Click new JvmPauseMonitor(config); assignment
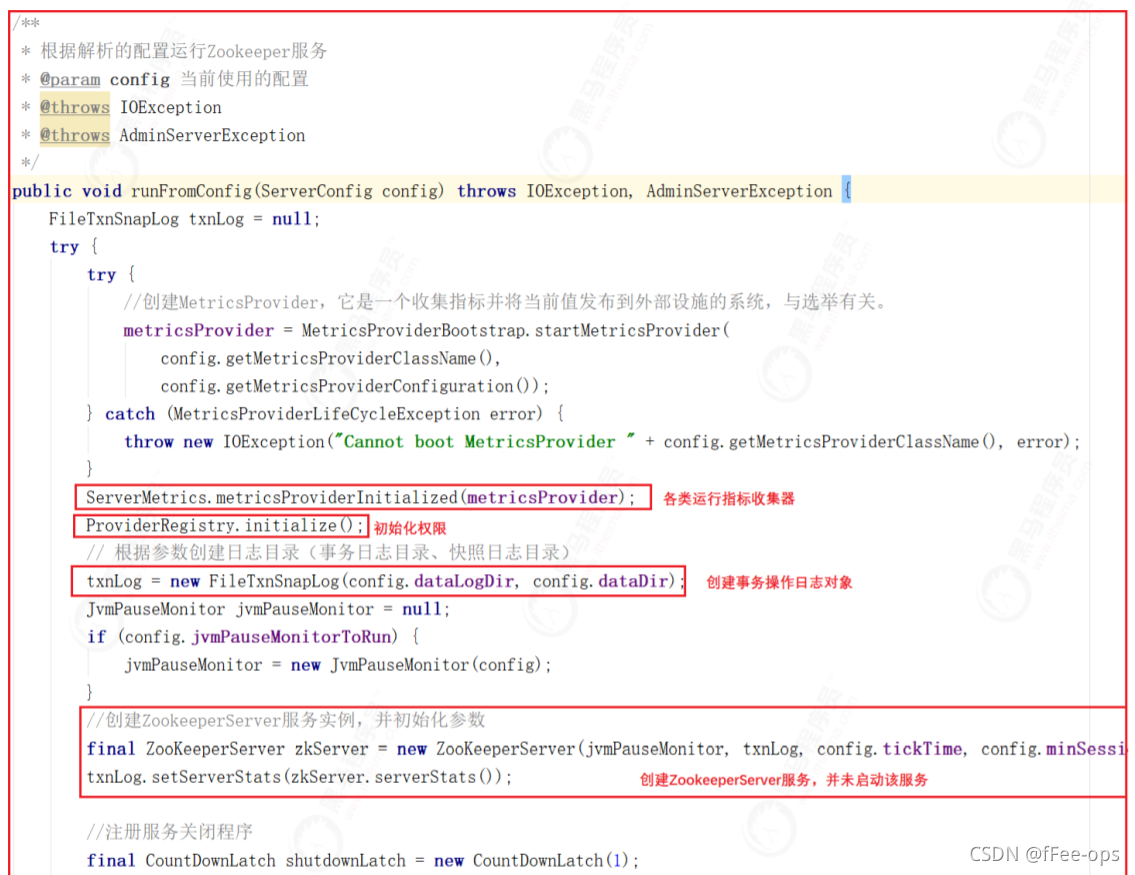This screenshot has height=875, width=1135. pyautogui.click(x=338, y=665)
